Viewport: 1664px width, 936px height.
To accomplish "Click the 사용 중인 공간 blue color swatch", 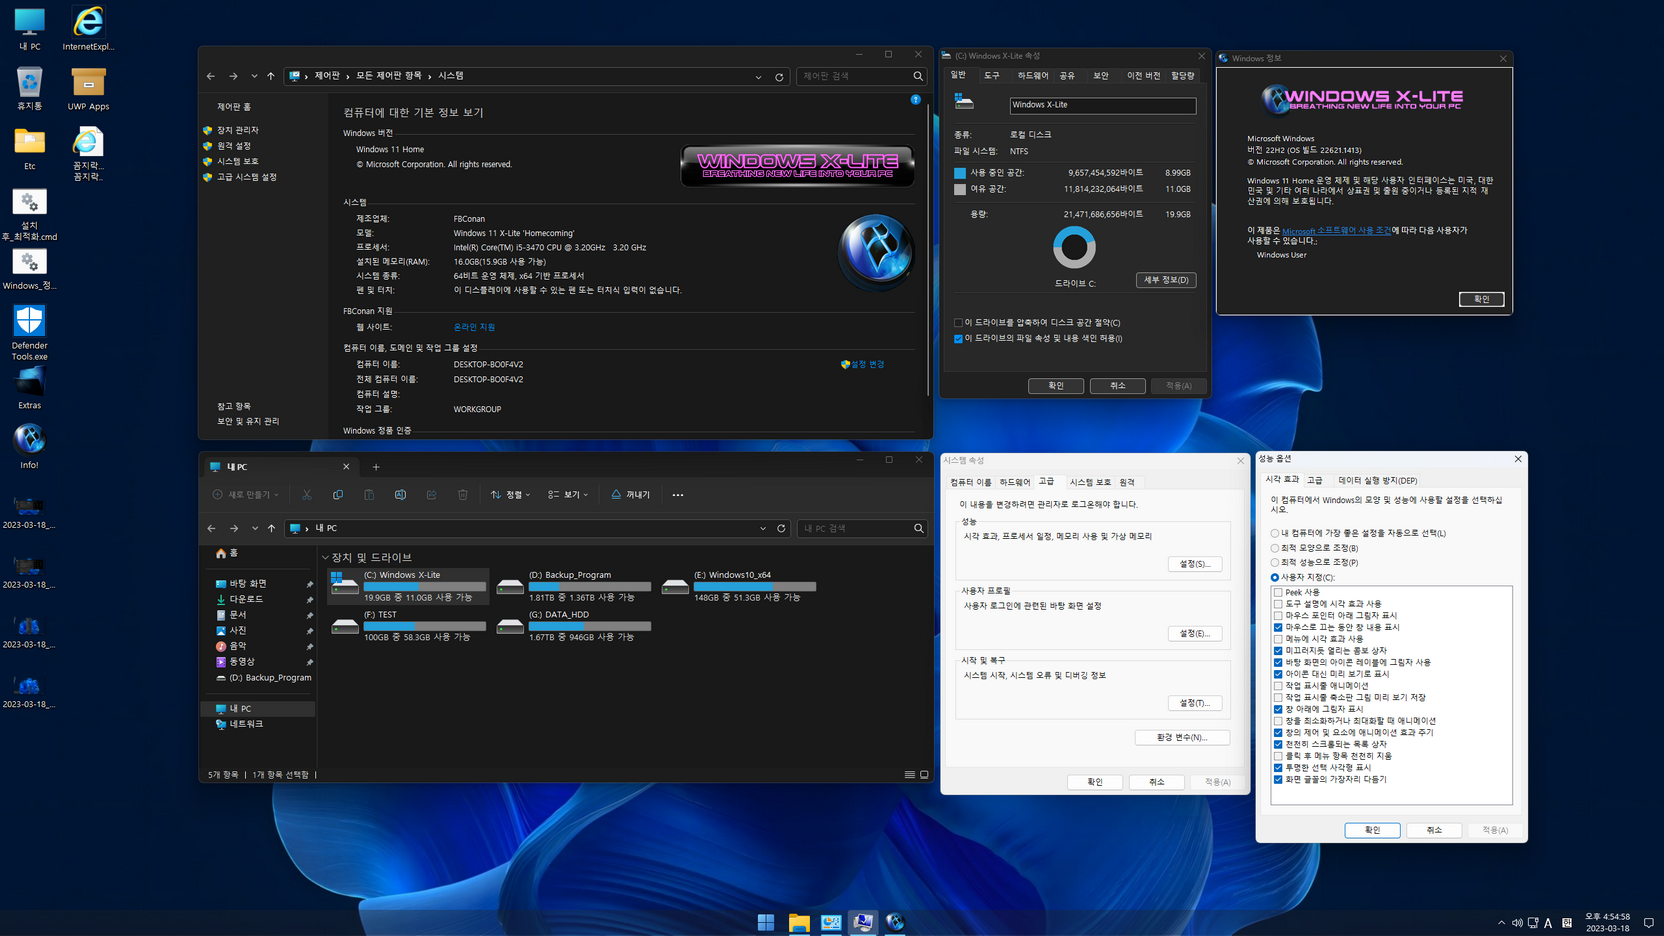I will pyautogui.click(x=960, y=173).
